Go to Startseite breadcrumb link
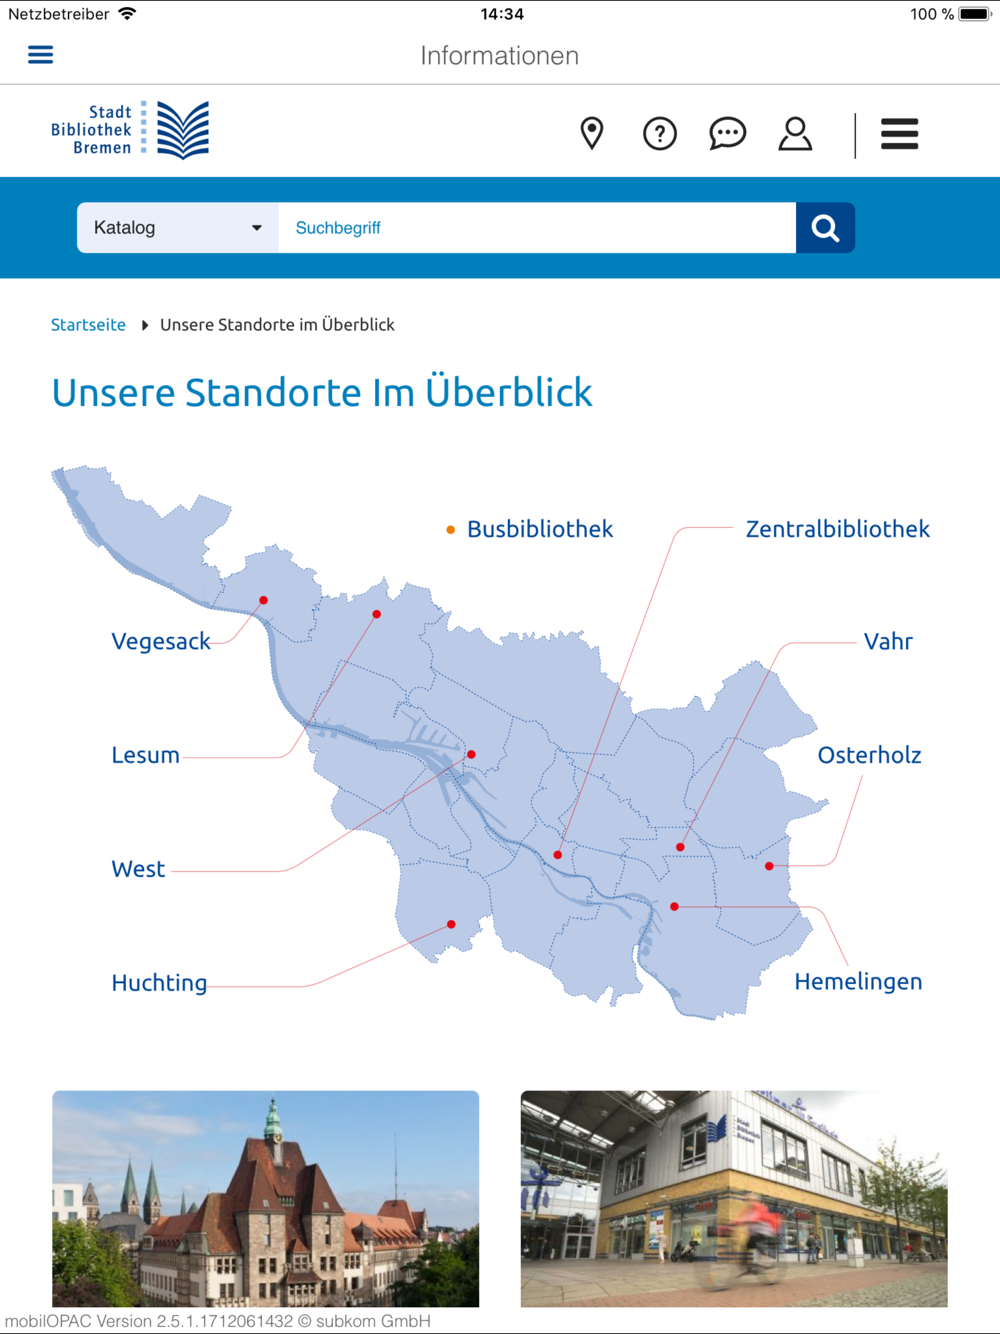Image resolution: width=1000 pixels, height=1334 pixels. tap(88, 325)
